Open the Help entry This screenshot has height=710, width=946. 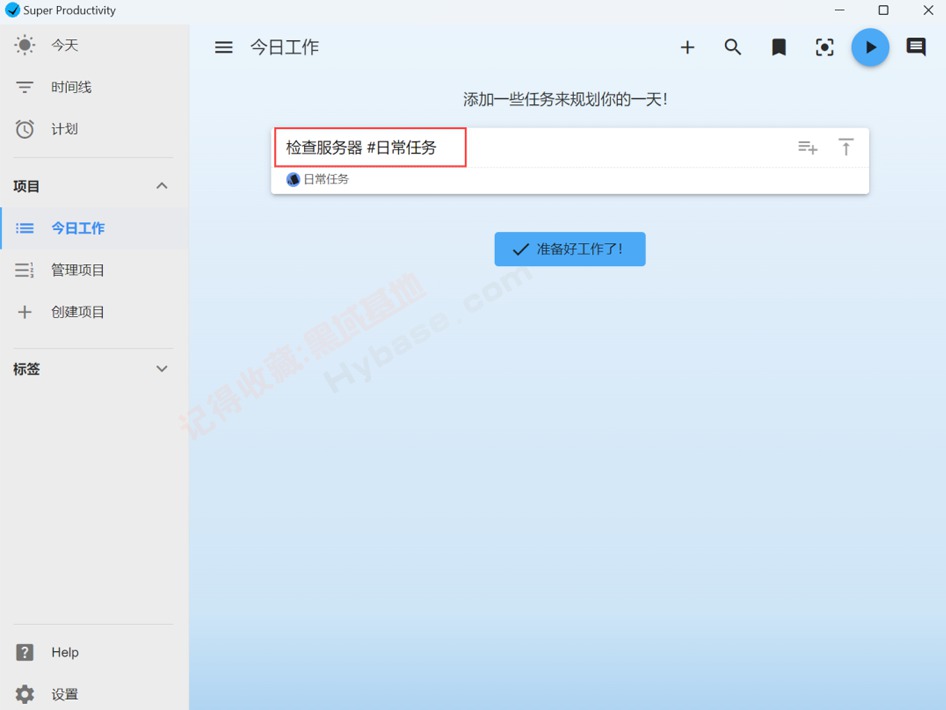tap(94, 652)
